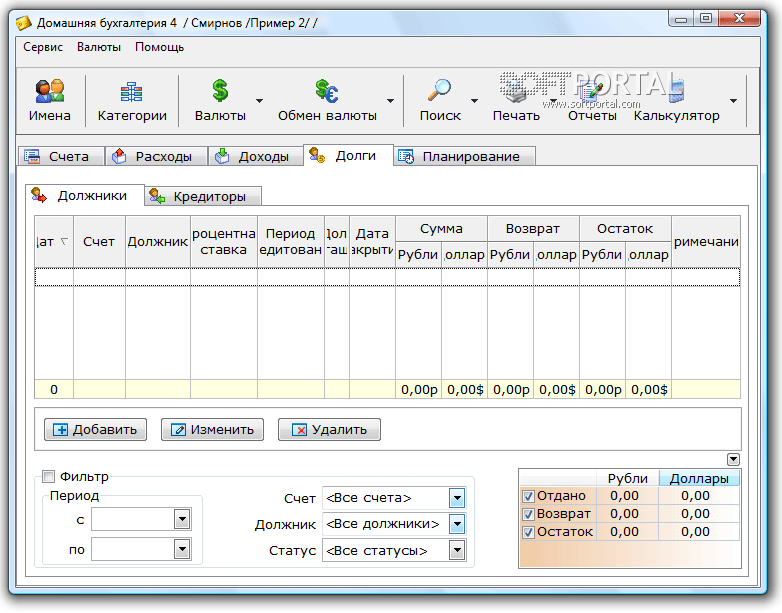Expand the Калькулятор dropdown arrow
Screen dimensions: 782x613
pyautogui.click(x=733, y=101)
